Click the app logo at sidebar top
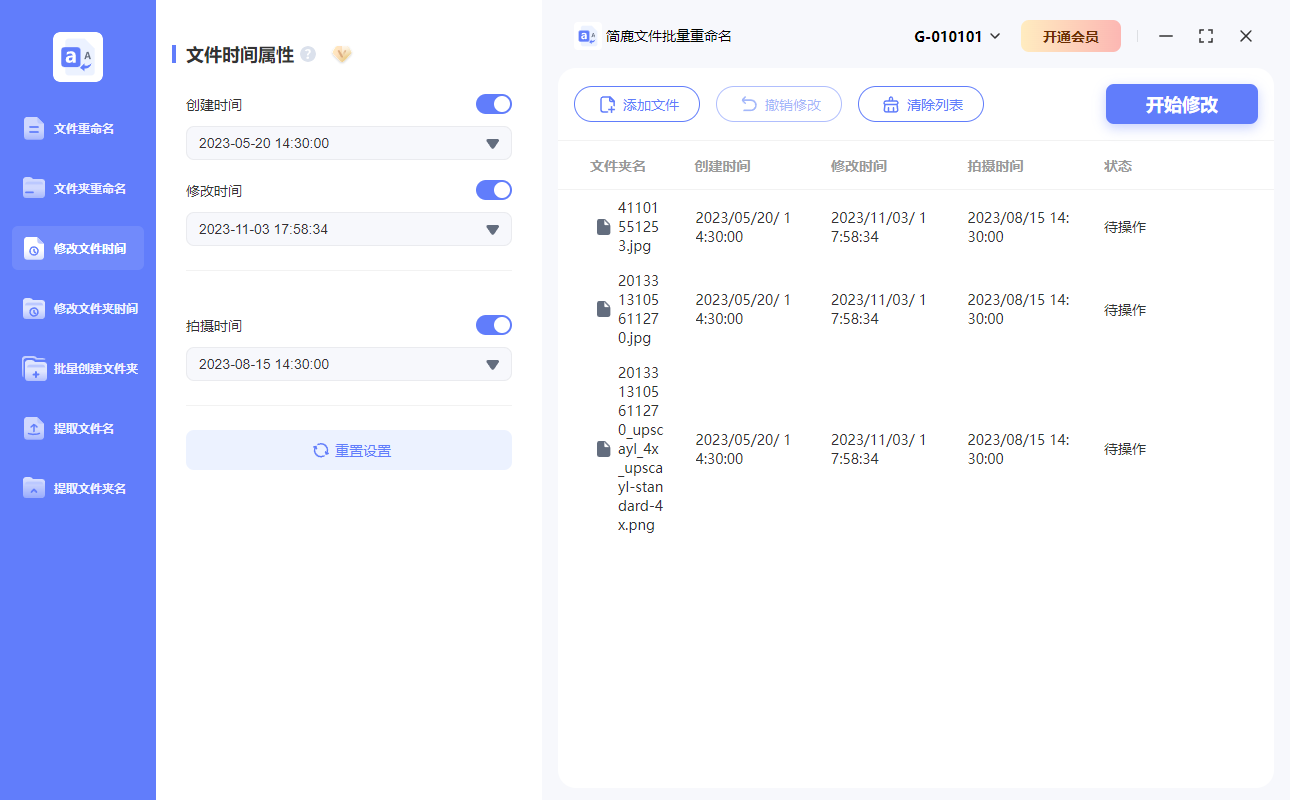This screenshot has width=1290, height=800. click(x=77, y=56)
